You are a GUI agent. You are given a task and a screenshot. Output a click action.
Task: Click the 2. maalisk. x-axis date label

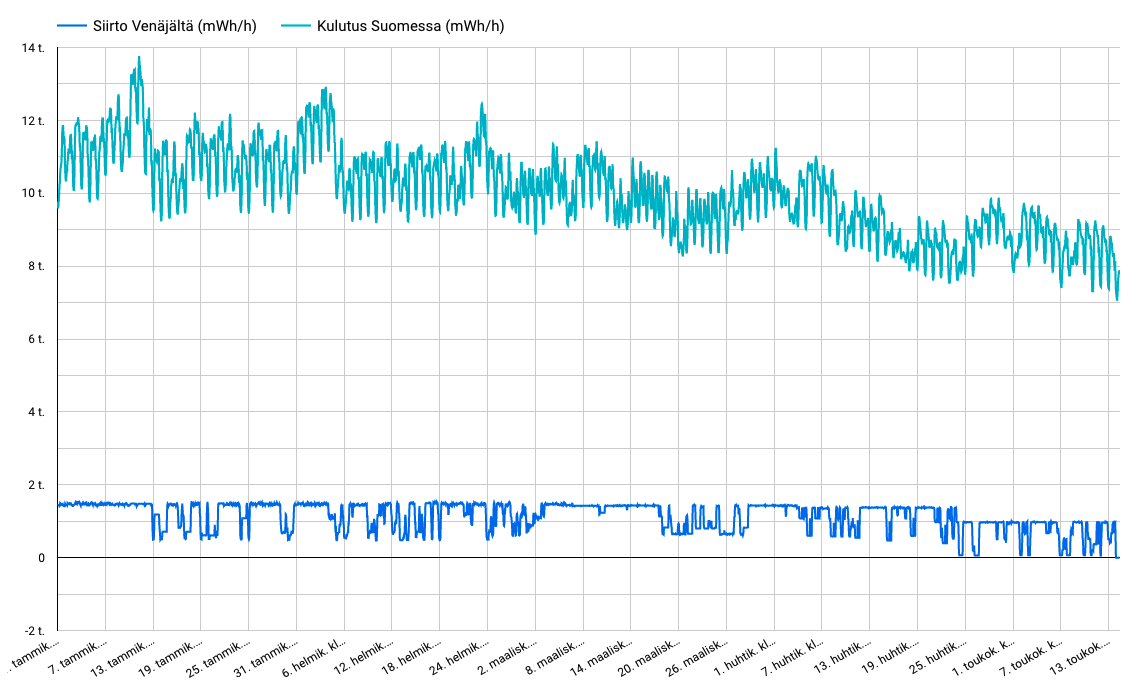click(508, 656)
